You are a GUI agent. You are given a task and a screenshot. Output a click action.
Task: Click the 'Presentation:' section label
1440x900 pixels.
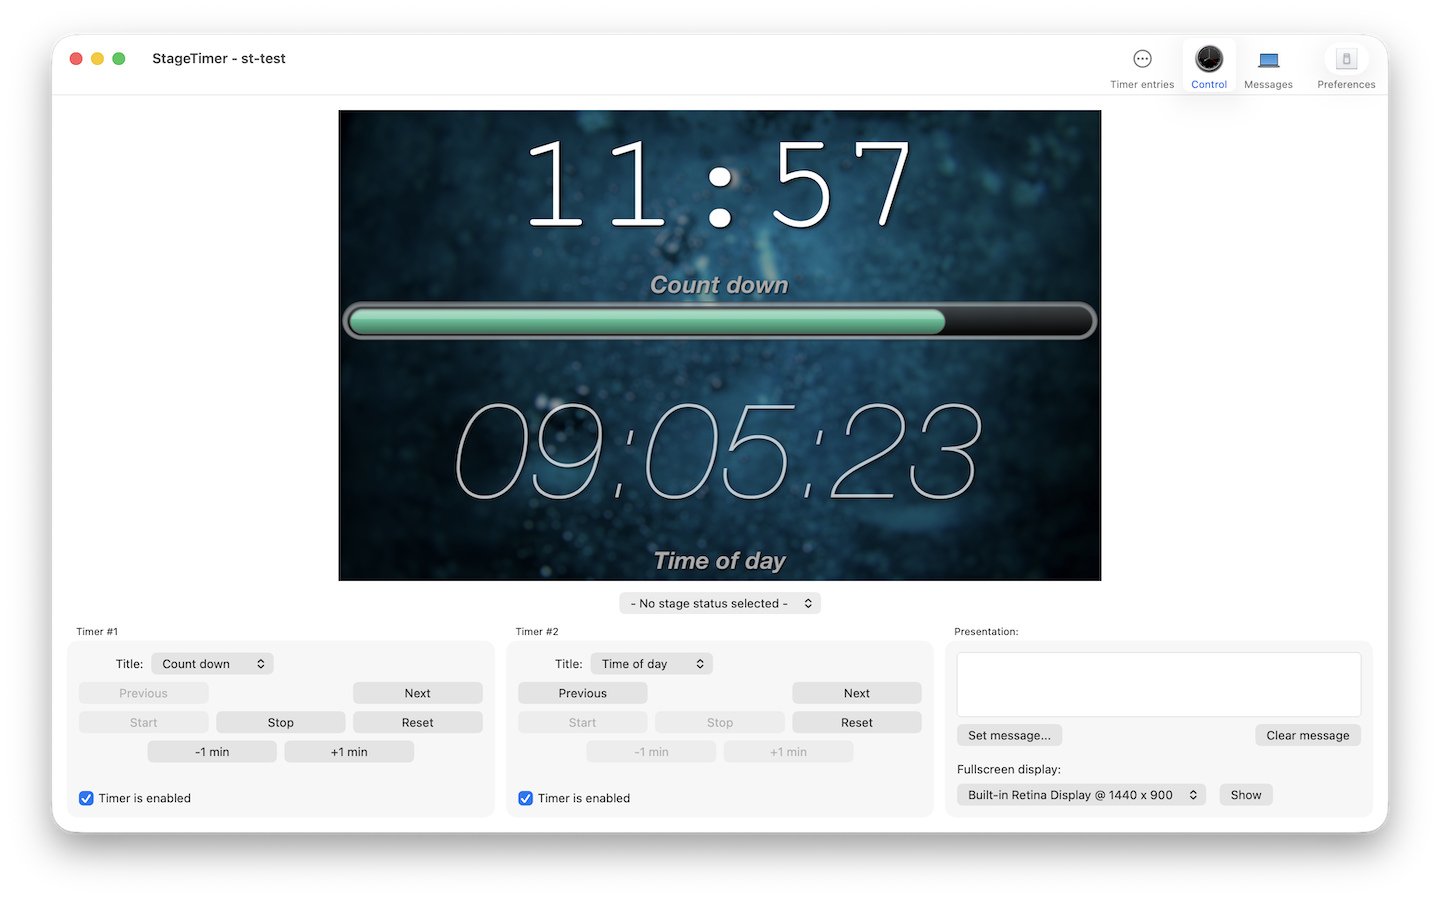pos(986,632)
